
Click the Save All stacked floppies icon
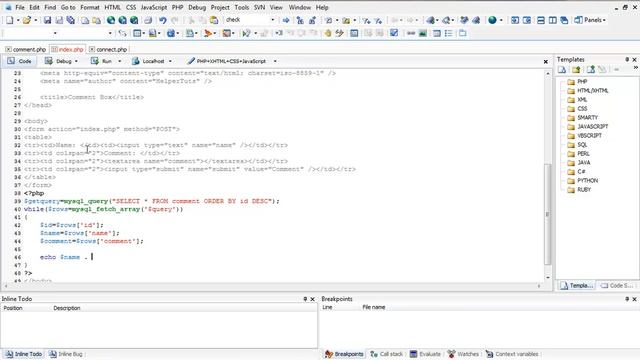click(x=71, y=20)
